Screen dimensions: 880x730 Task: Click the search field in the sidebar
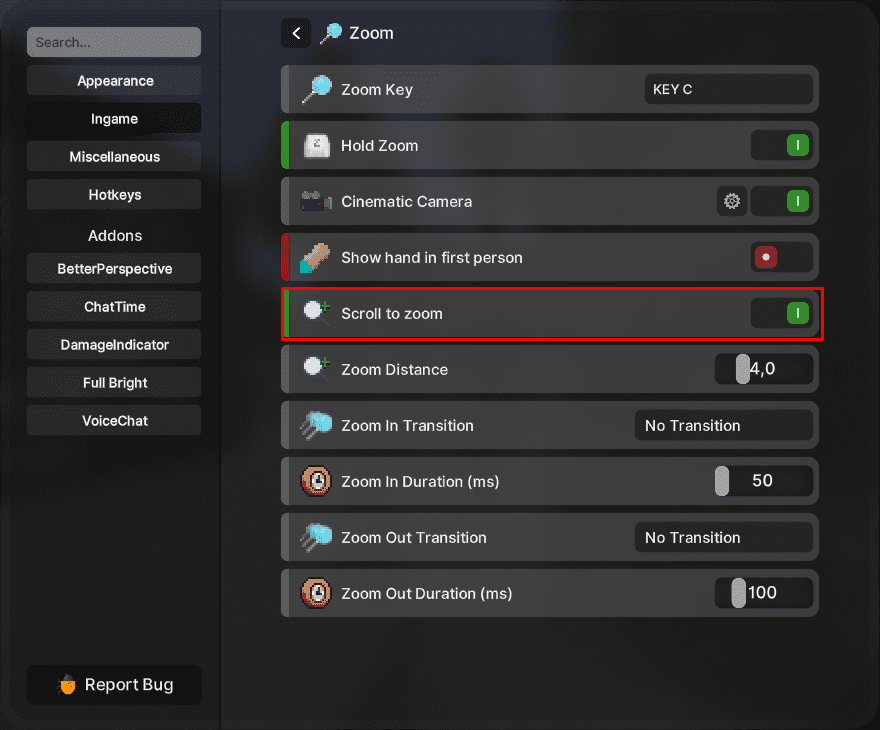tap(113, 42)
